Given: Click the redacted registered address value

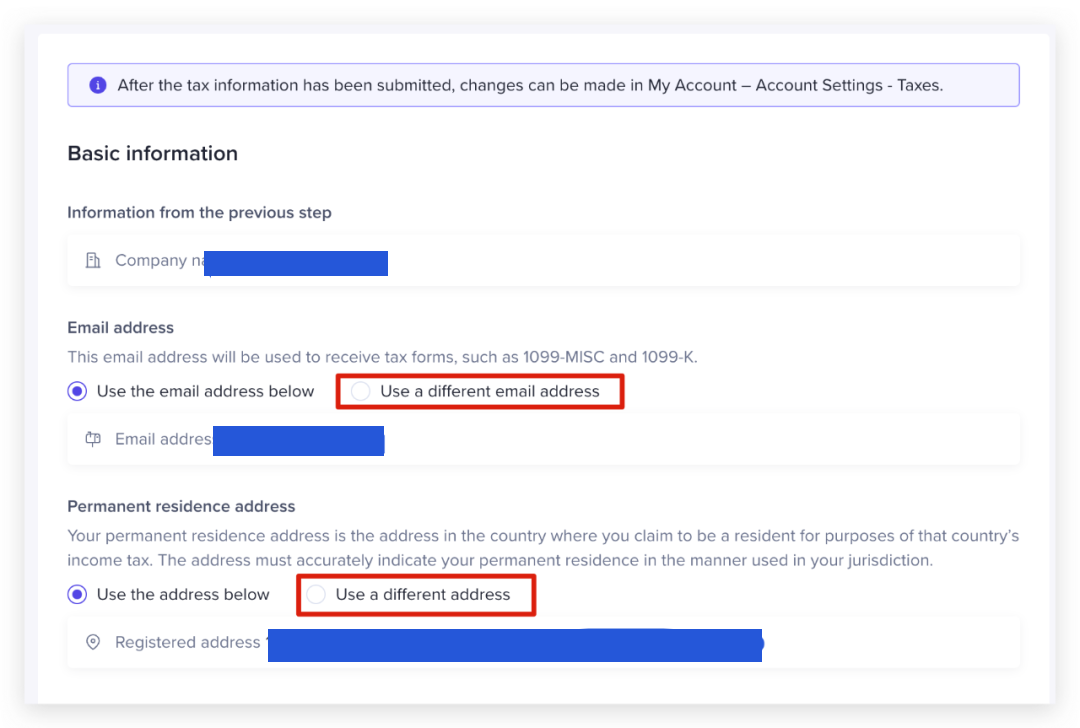Looking at the screenshot, I should 515,645.
